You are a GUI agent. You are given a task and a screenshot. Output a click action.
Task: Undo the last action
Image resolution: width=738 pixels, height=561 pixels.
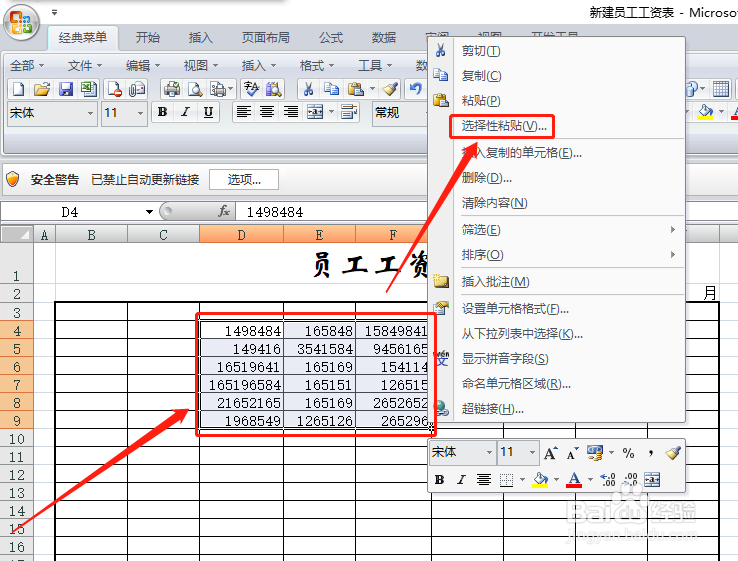[x=416, y=89]
